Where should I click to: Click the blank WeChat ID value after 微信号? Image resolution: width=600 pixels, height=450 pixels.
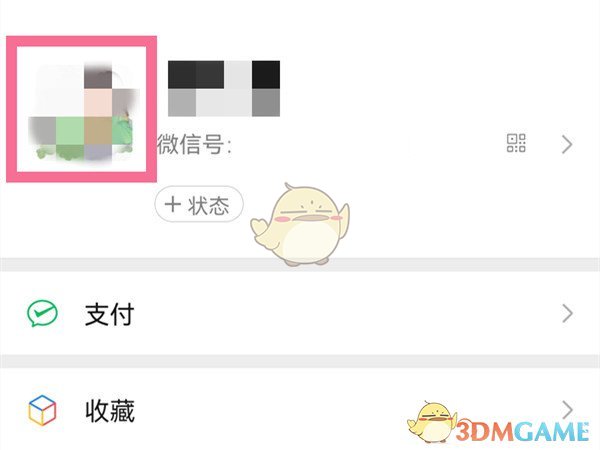(364, 144)
